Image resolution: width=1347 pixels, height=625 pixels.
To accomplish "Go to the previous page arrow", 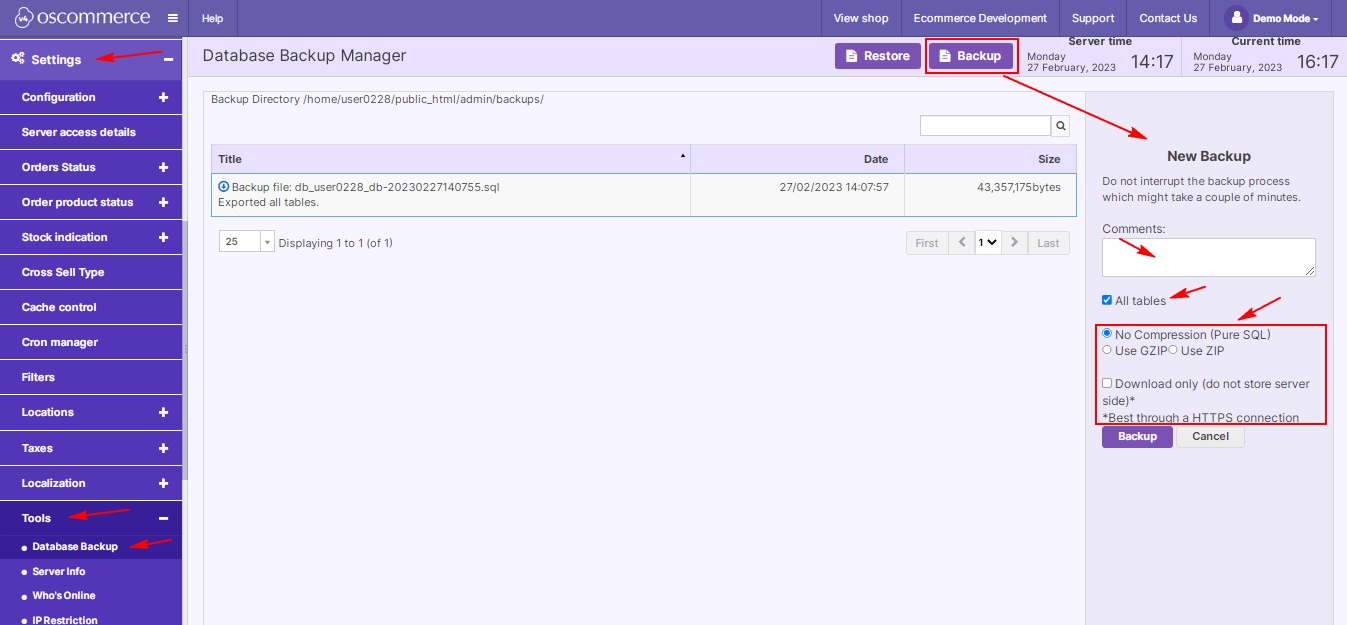I will tap(962, 242).
